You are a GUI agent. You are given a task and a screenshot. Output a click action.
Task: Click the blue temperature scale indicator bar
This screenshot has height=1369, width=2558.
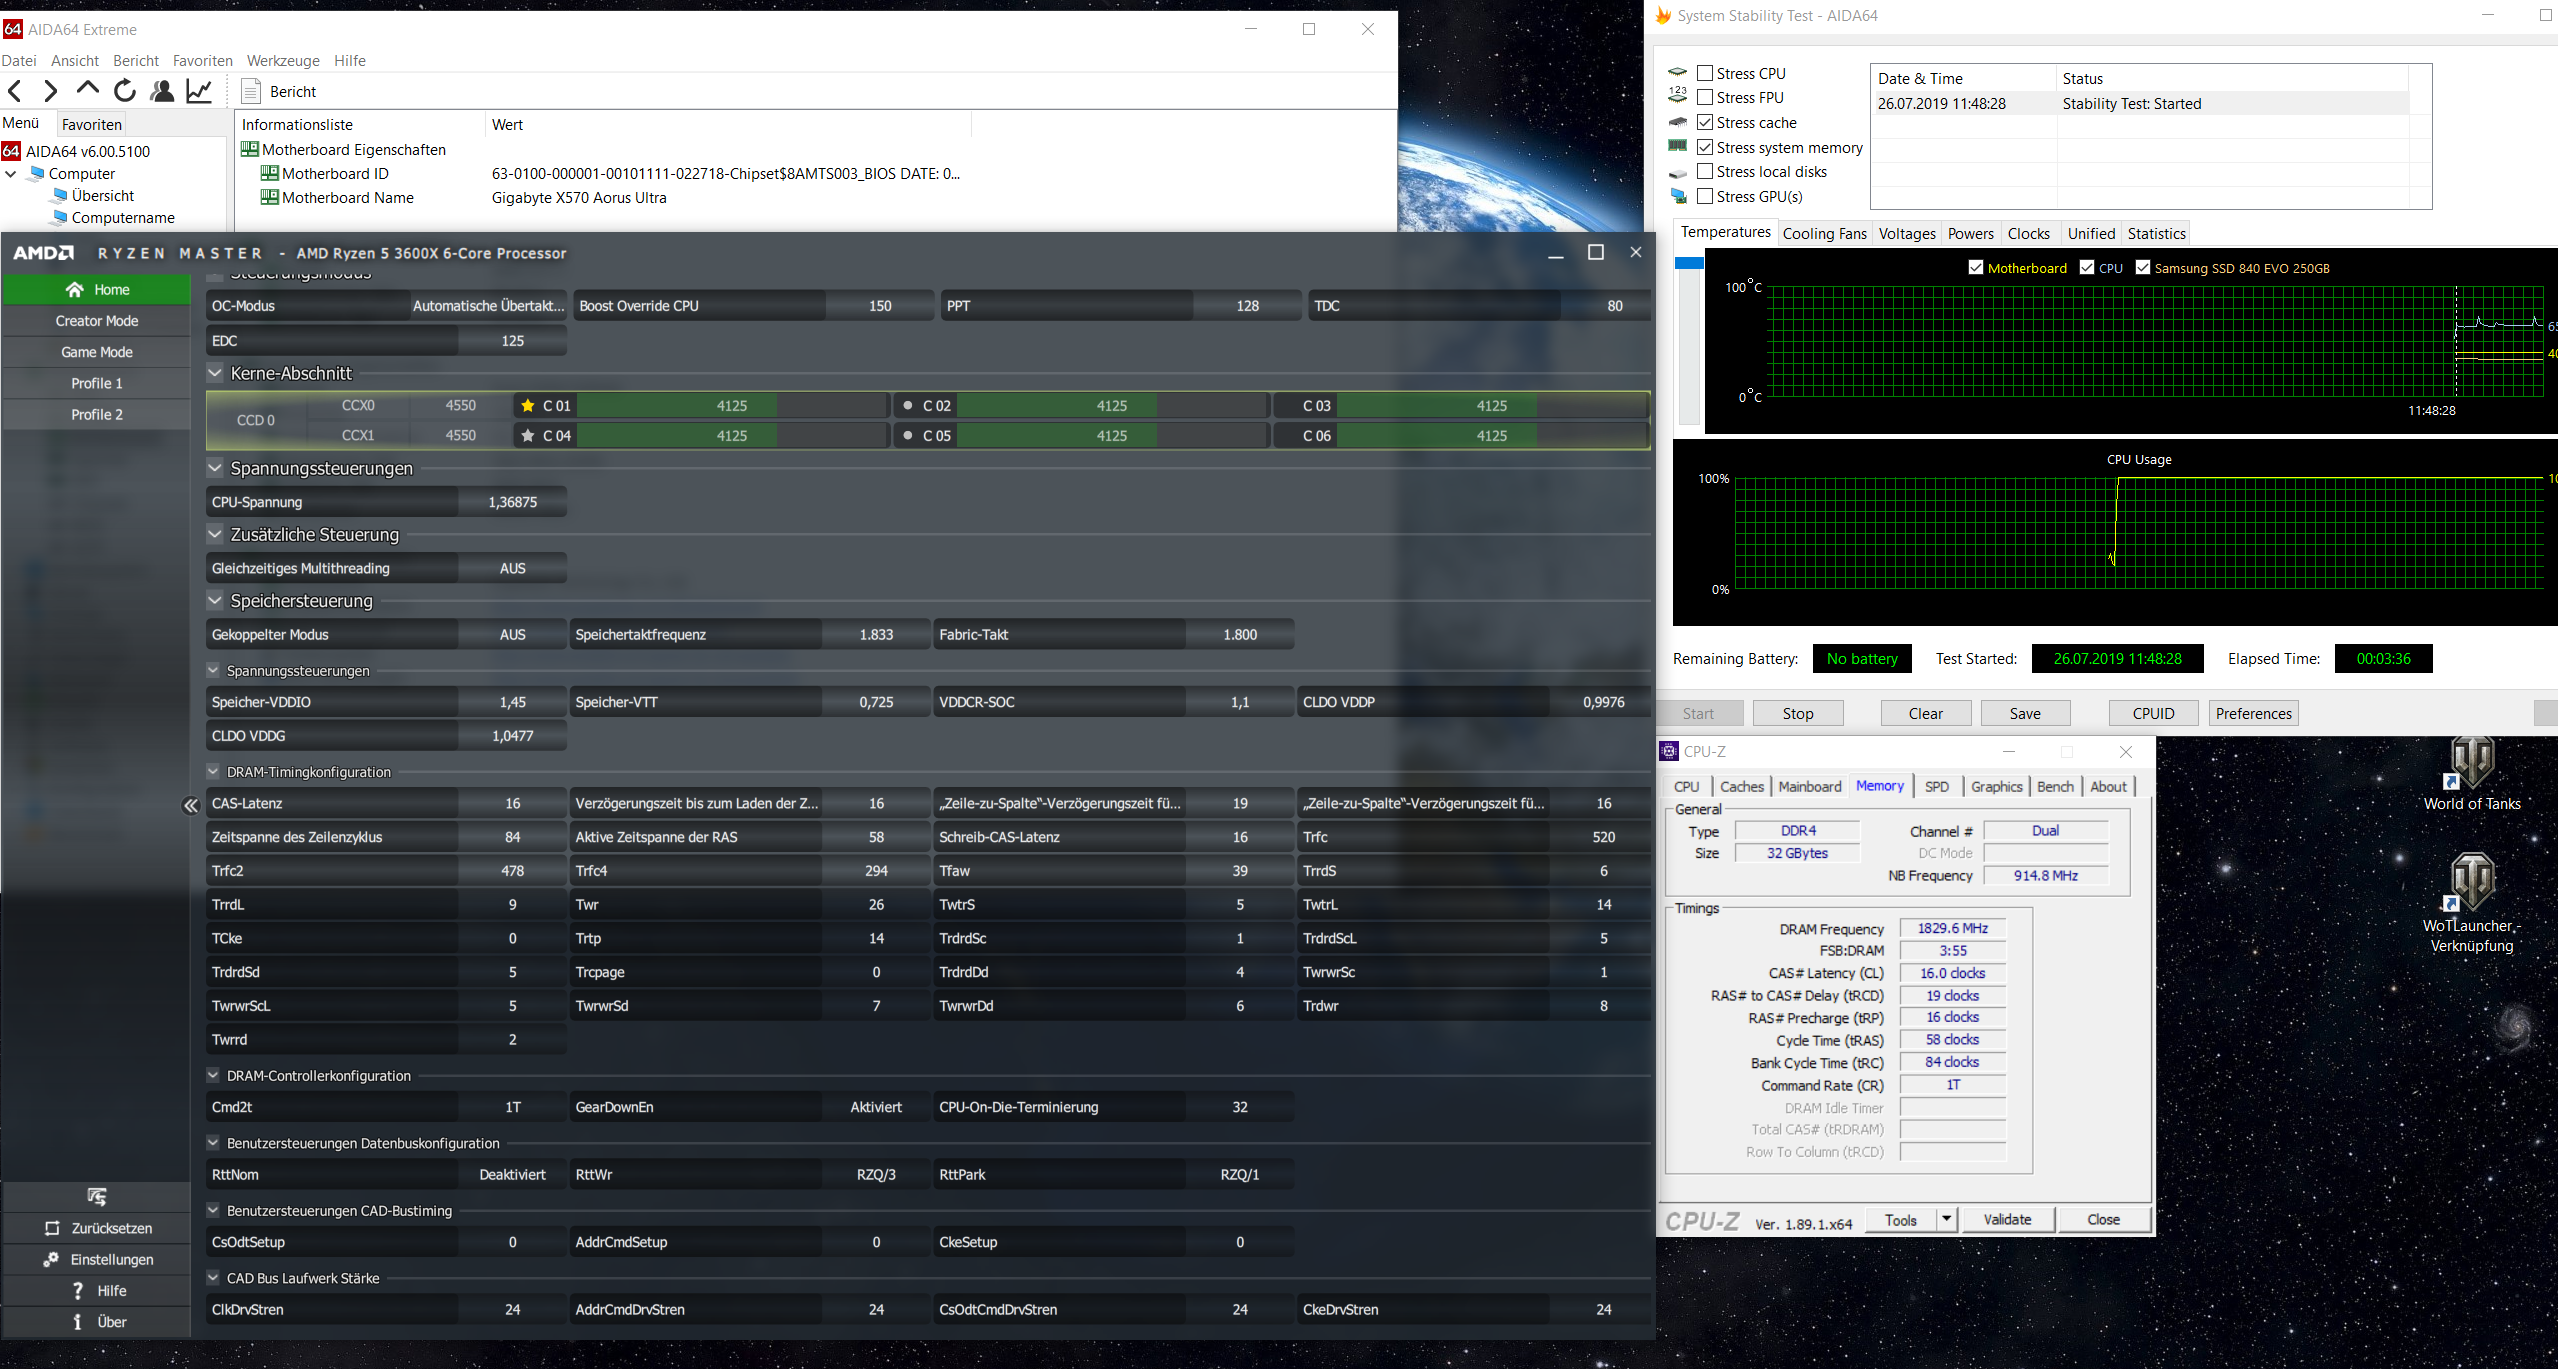coord(1689,263)
